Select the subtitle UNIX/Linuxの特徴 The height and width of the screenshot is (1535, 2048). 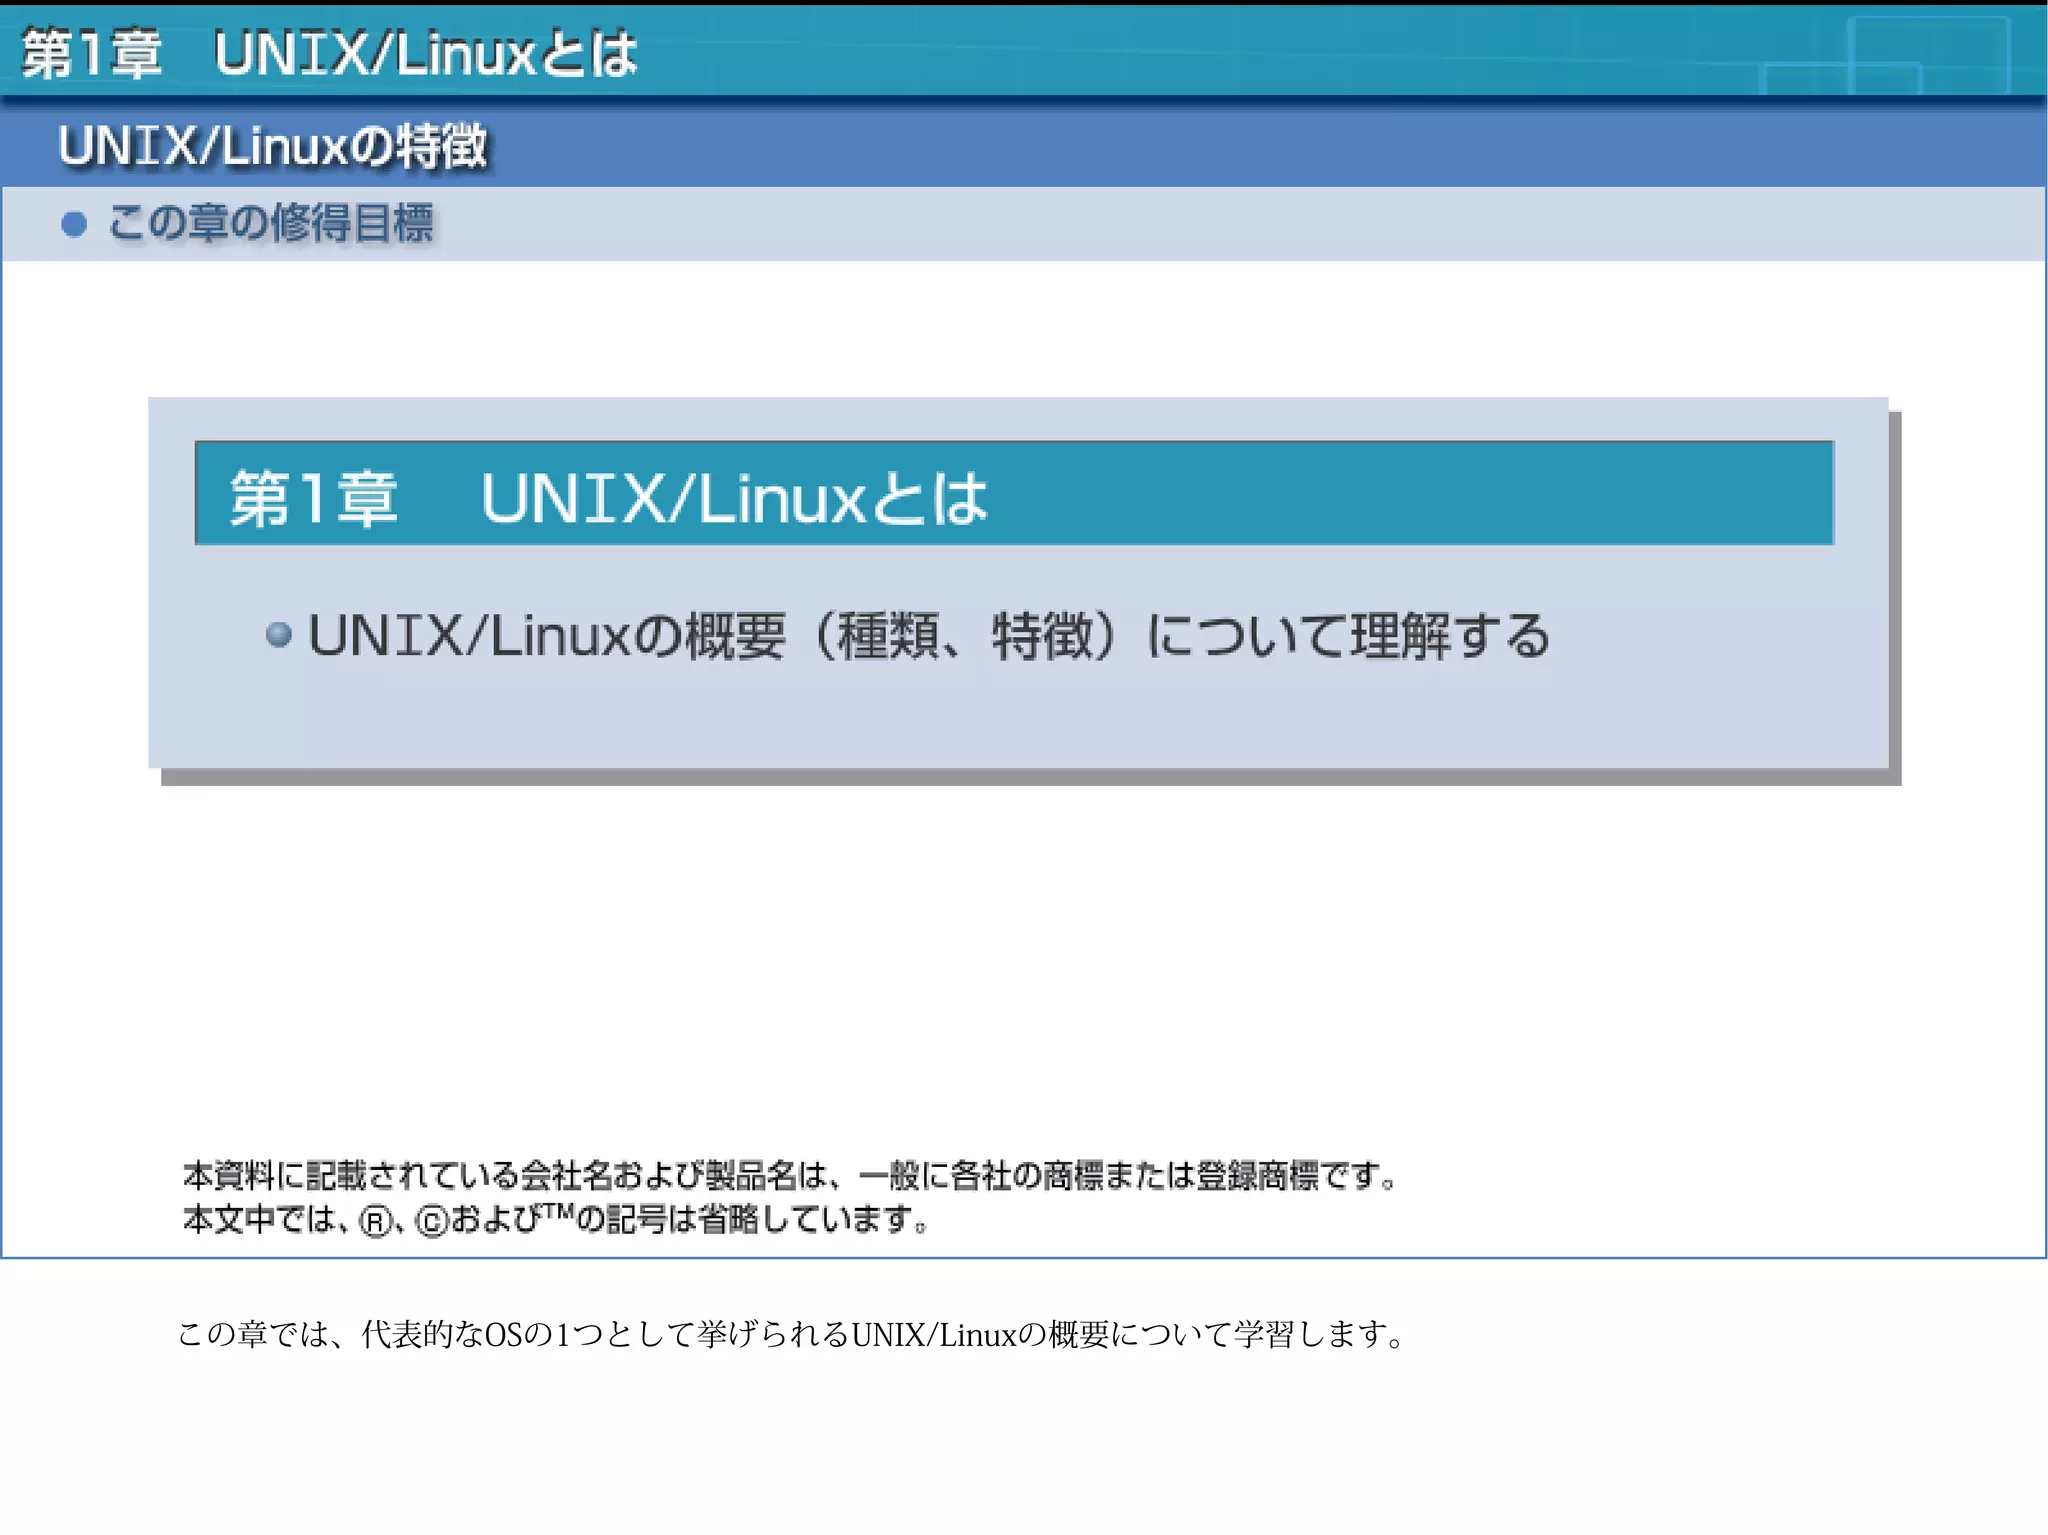click(x=273, y=146)
